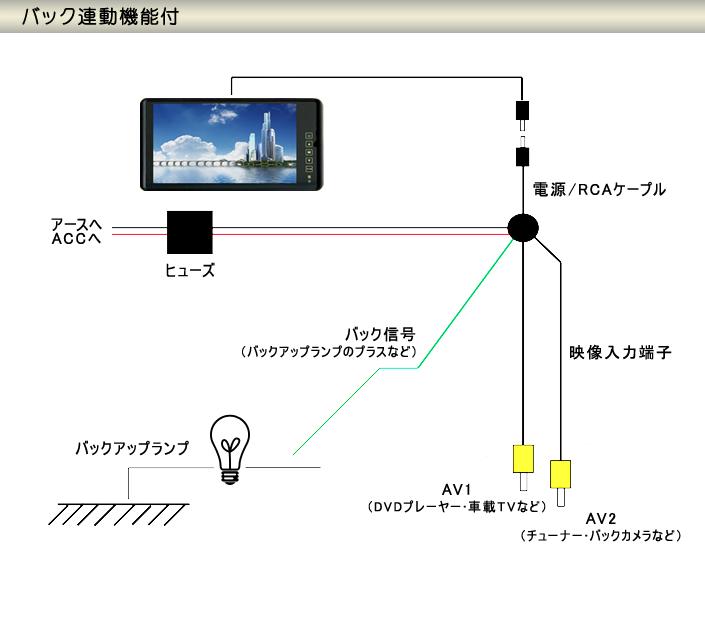Image resolution: width=705 pixels, height=627 pixels.
Task: Click the AV1 label text
Action: (x=456, y=489)
